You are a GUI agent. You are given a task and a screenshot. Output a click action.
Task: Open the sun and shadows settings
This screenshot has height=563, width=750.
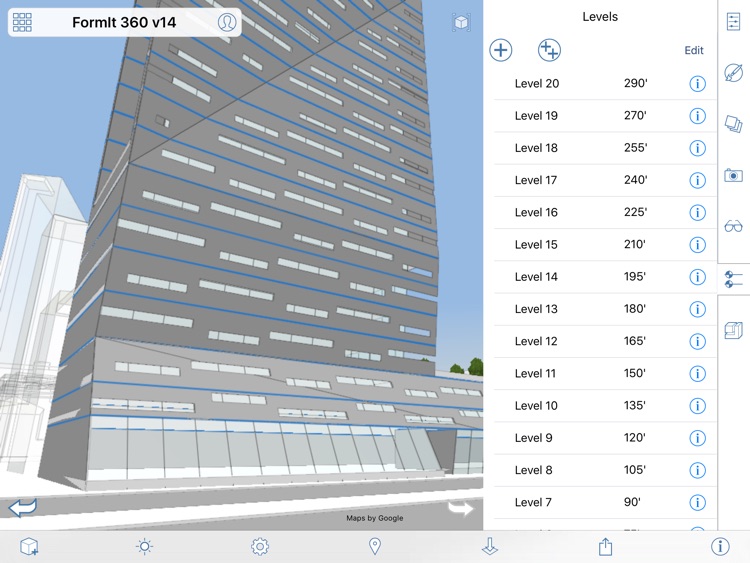click(x=144, y=546)
